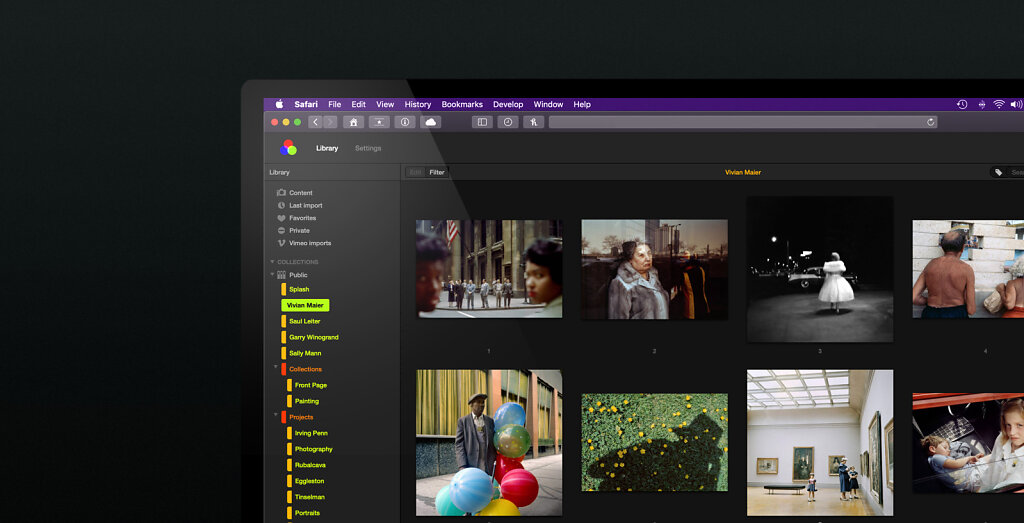
Task: Go forward with Safari's forward arrow
Action: click(x=330, y=122)
